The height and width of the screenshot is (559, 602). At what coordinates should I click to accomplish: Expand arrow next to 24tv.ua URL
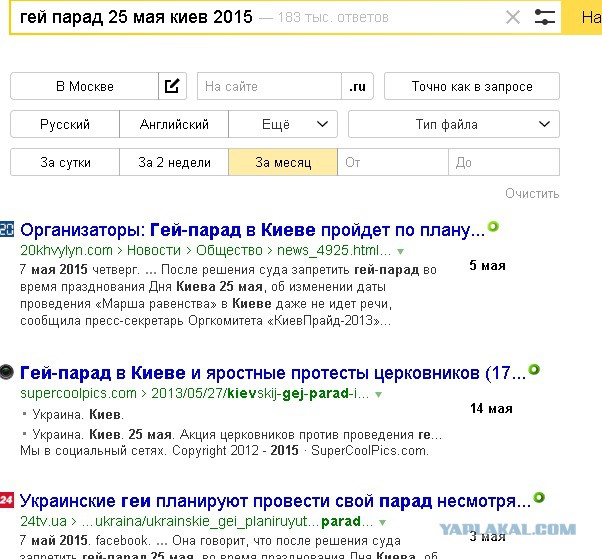(x=382, y=523)
